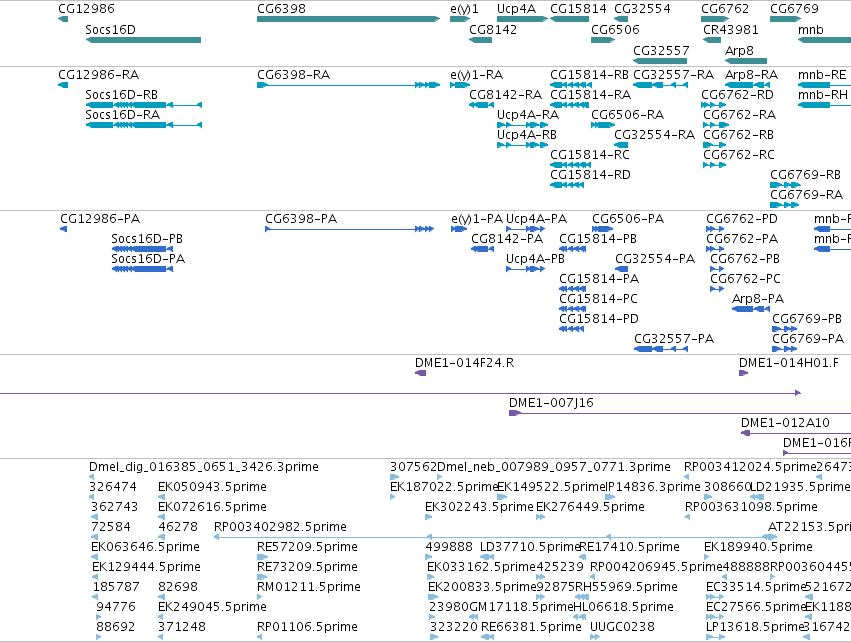Select EST EK063646.5prime
The height and width of the screenshot is (642, 851).
click(94, 557)
